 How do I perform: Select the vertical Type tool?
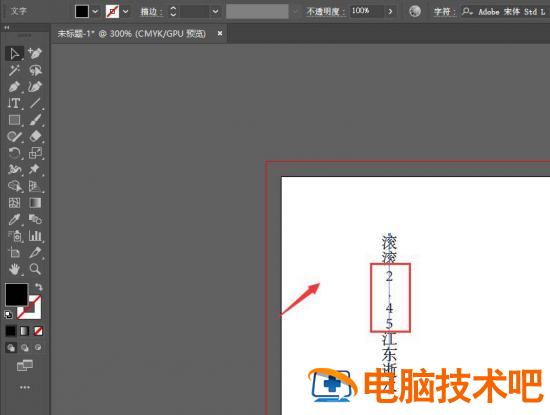pyautogui.click(x=14, y=103)
